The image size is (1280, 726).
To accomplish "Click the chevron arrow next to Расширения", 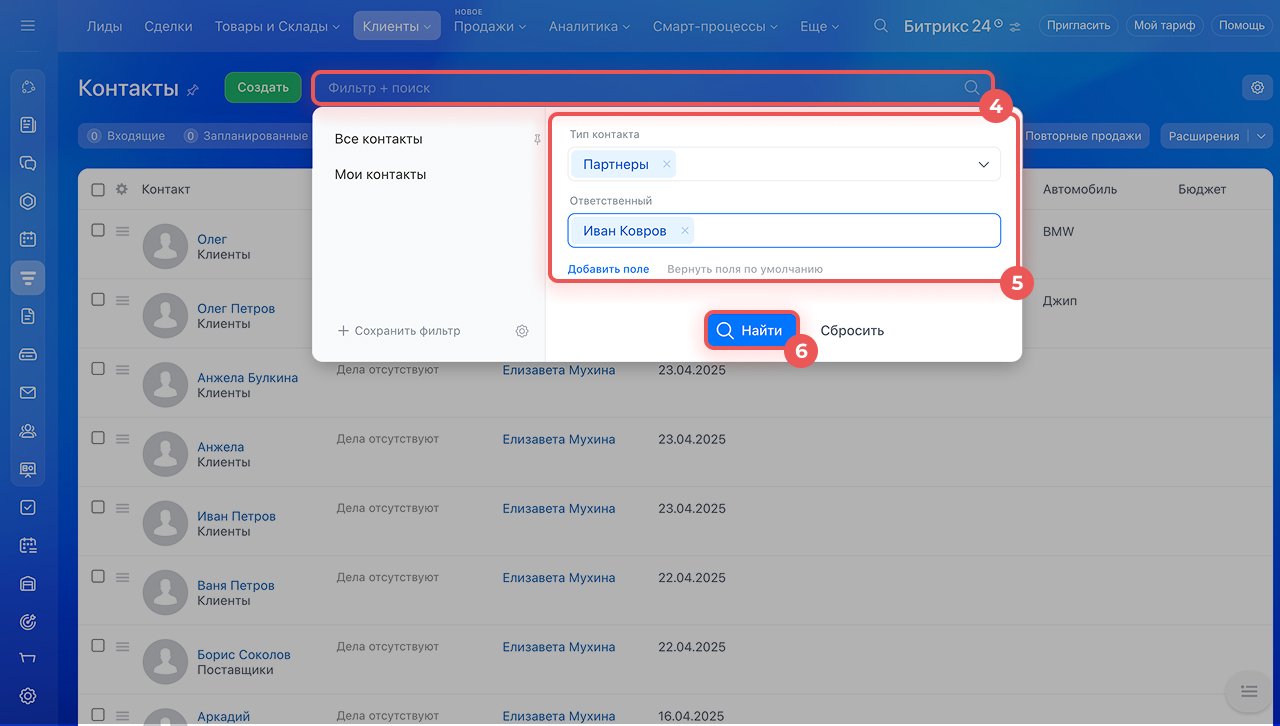I will (1260, 136).
